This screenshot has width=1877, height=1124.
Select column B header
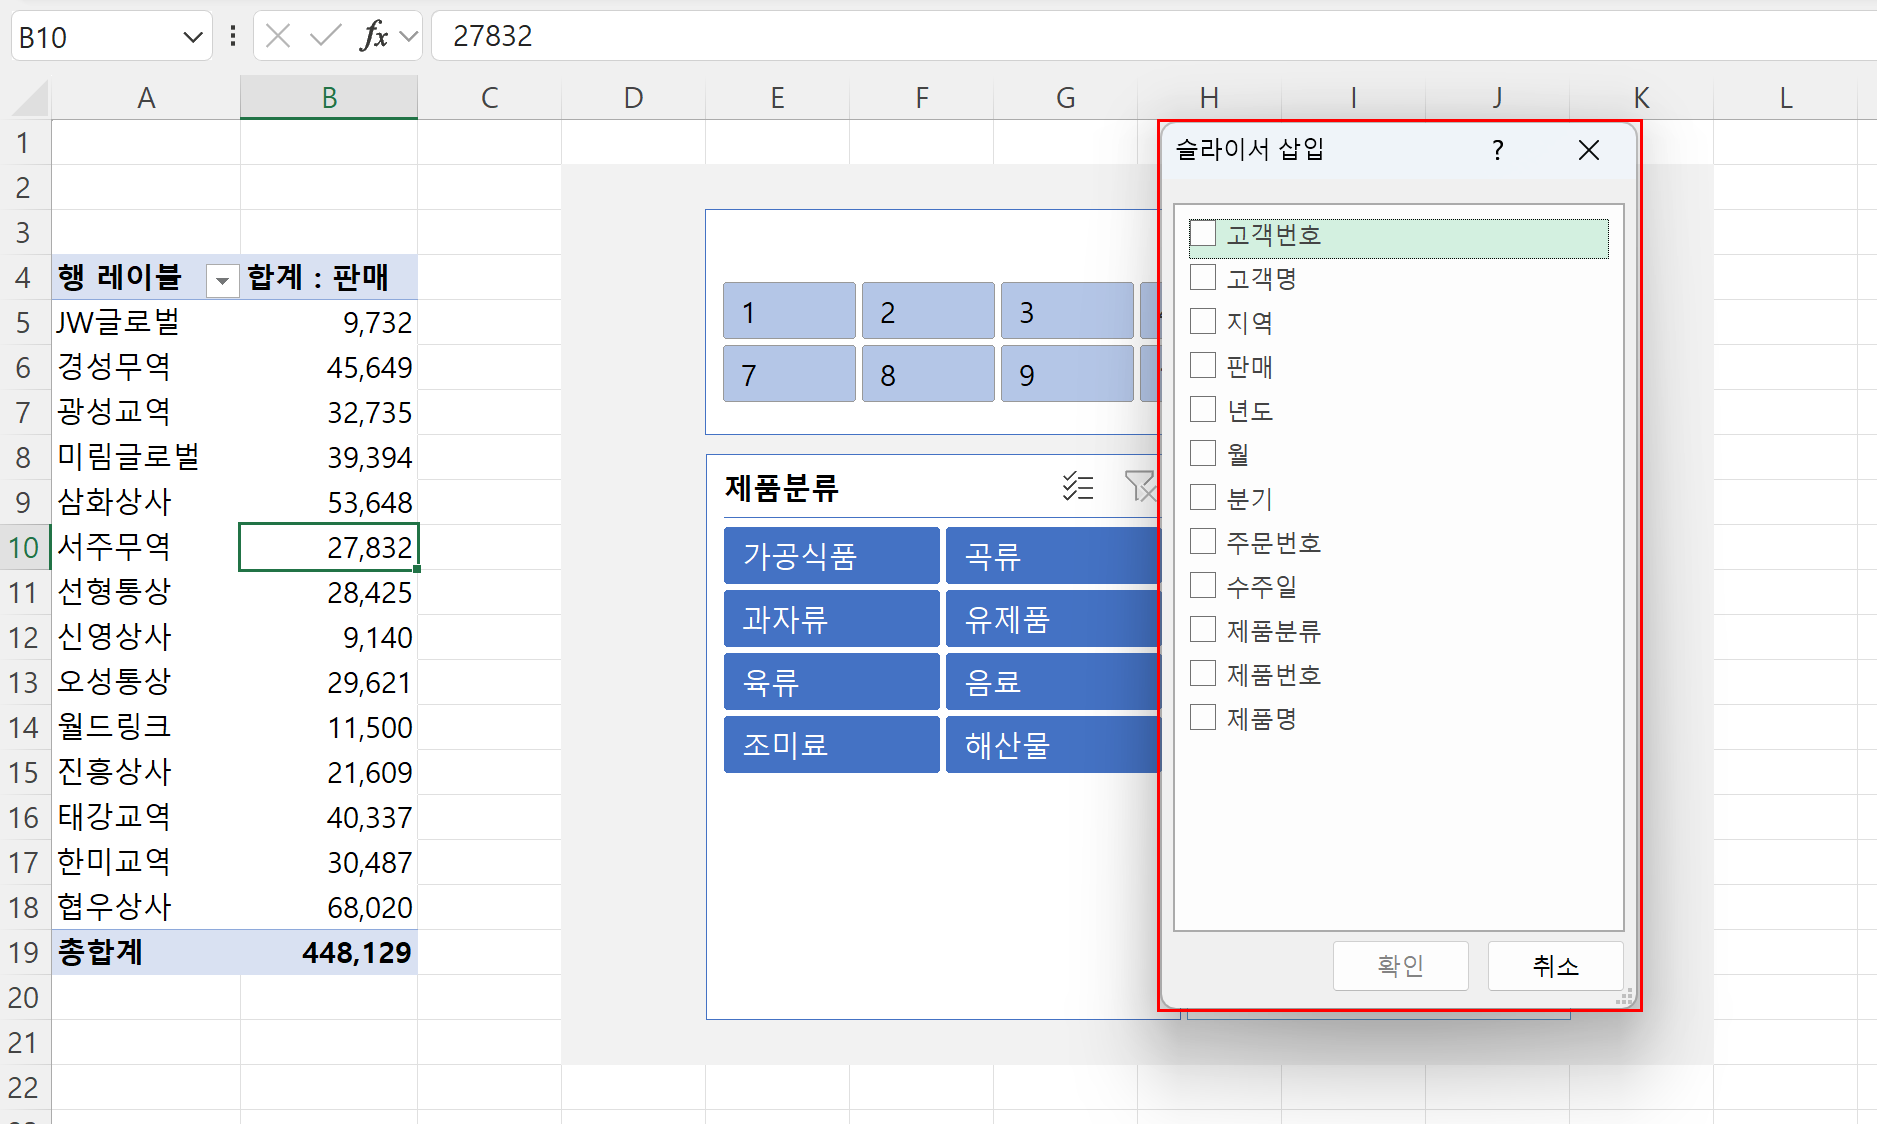coord(329,98)
